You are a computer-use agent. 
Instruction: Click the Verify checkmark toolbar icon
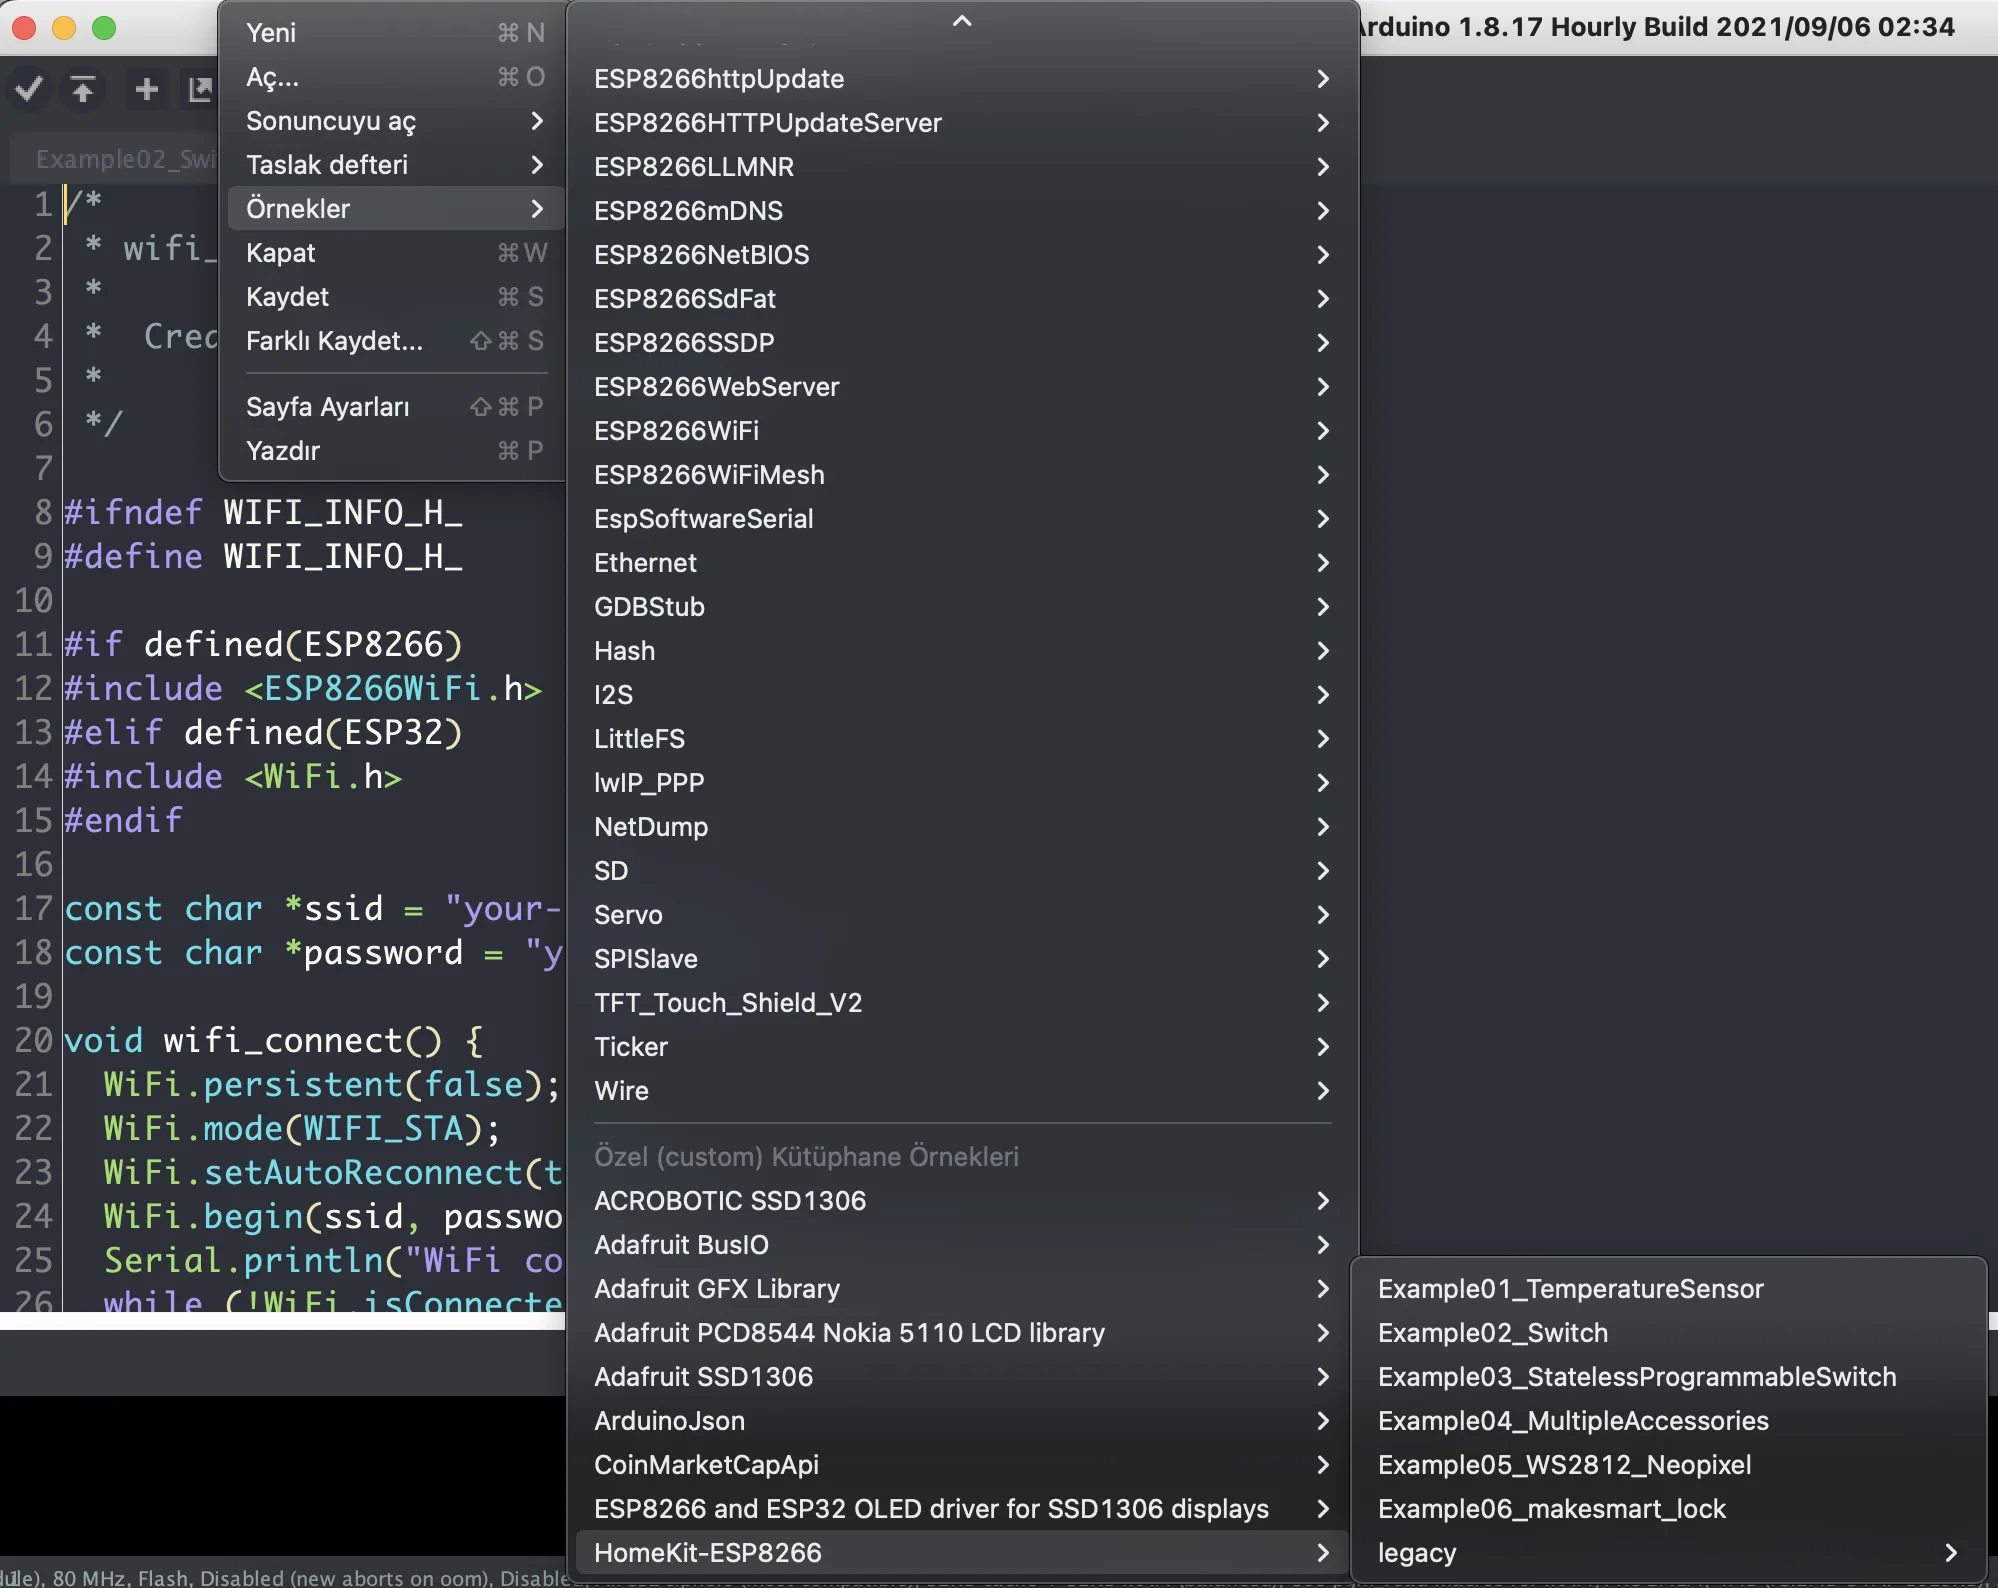click(x=29, y=89)
